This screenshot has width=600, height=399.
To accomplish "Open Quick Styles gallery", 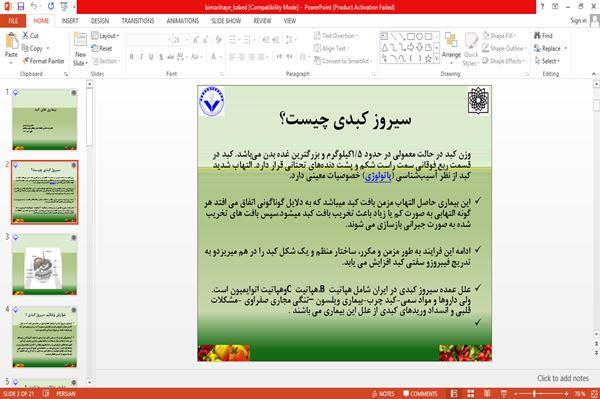I will 471,50.
